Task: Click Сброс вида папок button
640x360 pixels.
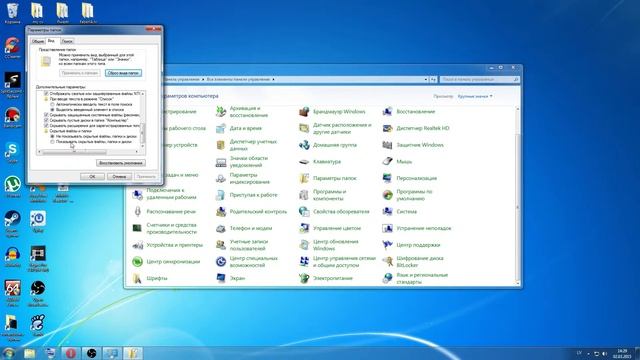Action: [123, 73]
